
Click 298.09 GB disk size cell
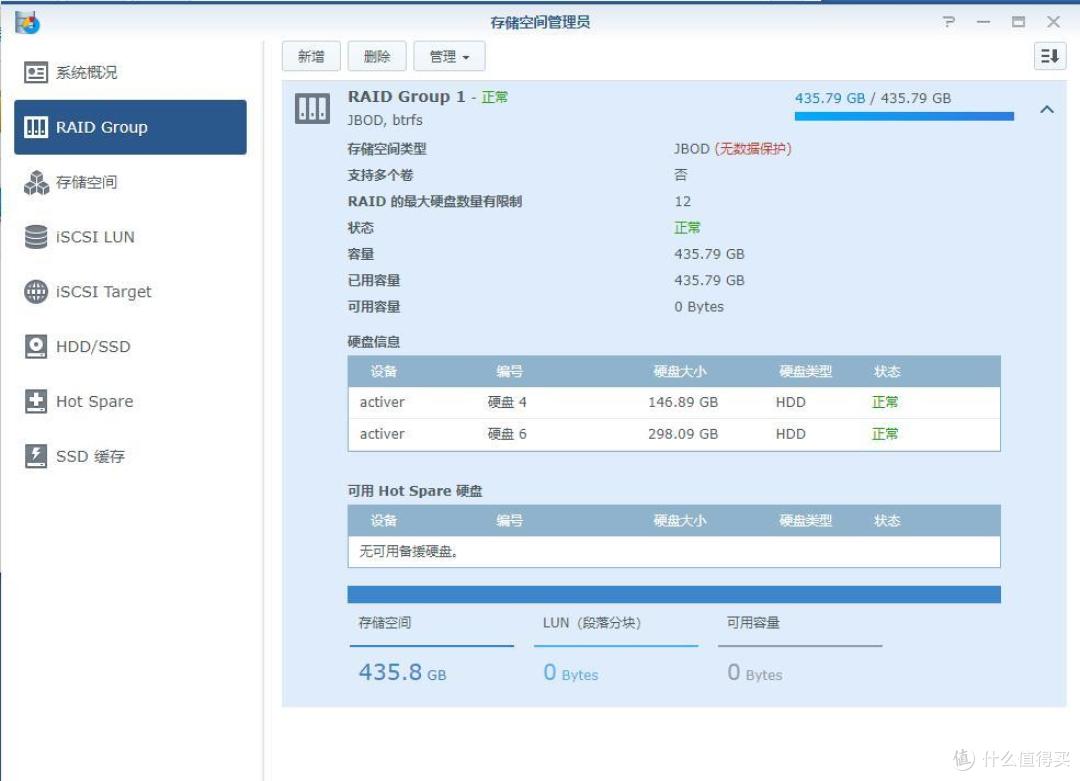(x=683, y=435)
